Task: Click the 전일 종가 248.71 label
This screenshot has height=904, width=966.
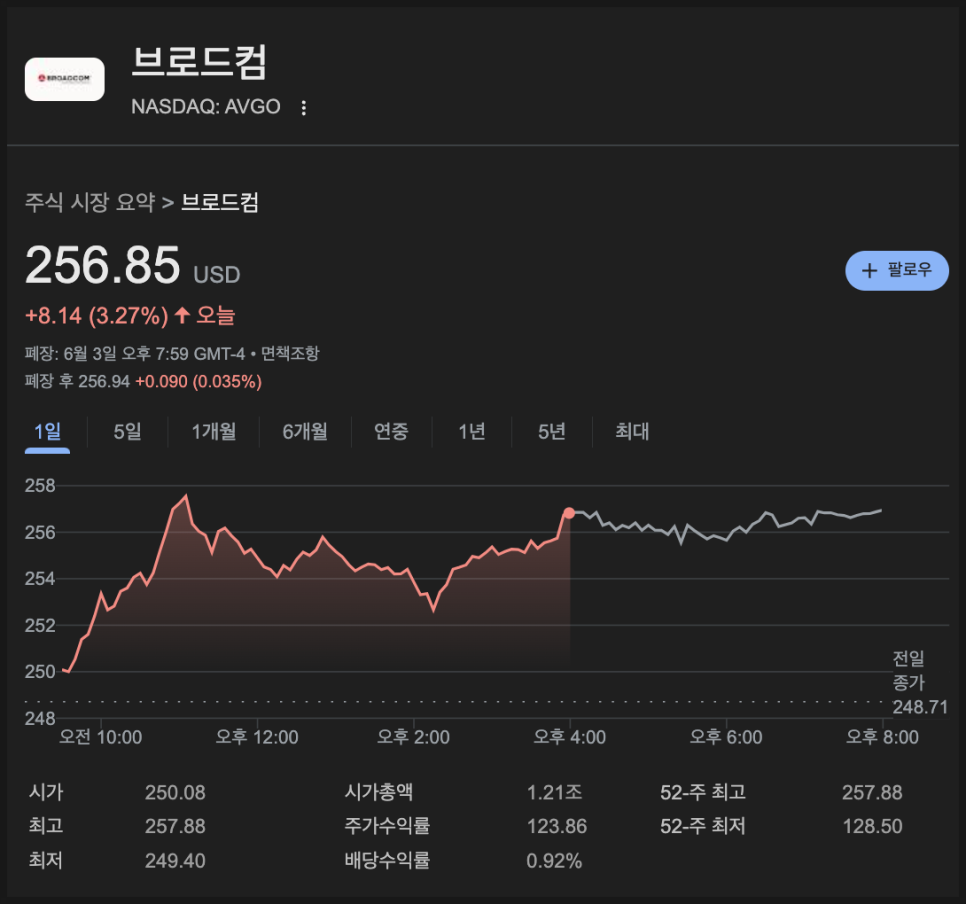Action: coord(920,683)
